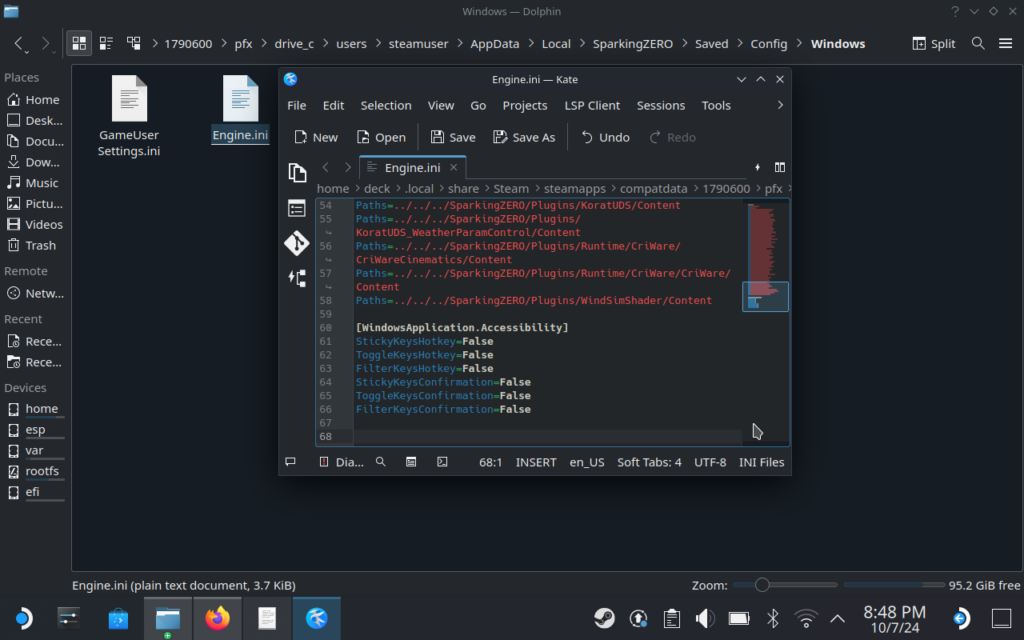Viewport: 1024px width, 640px height.
Task: Open rootfs device in Dolphin sidebar
Action: click(x=35, y=471)
